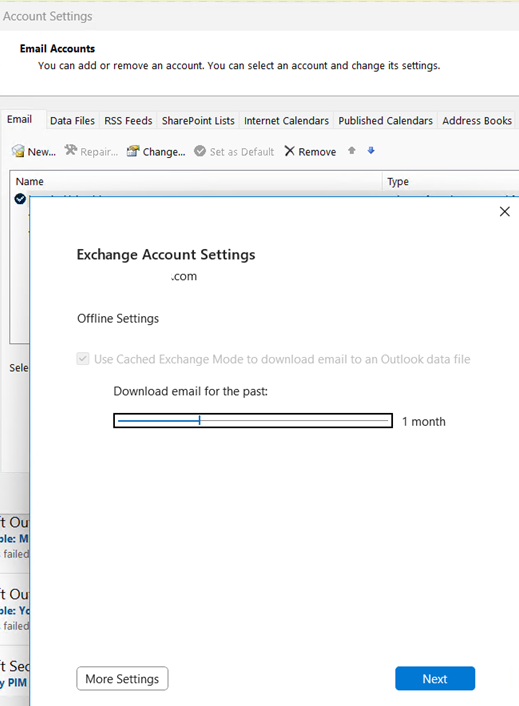
Task: Click the Change... text label in the account toolbar
Action: (164, 152)
